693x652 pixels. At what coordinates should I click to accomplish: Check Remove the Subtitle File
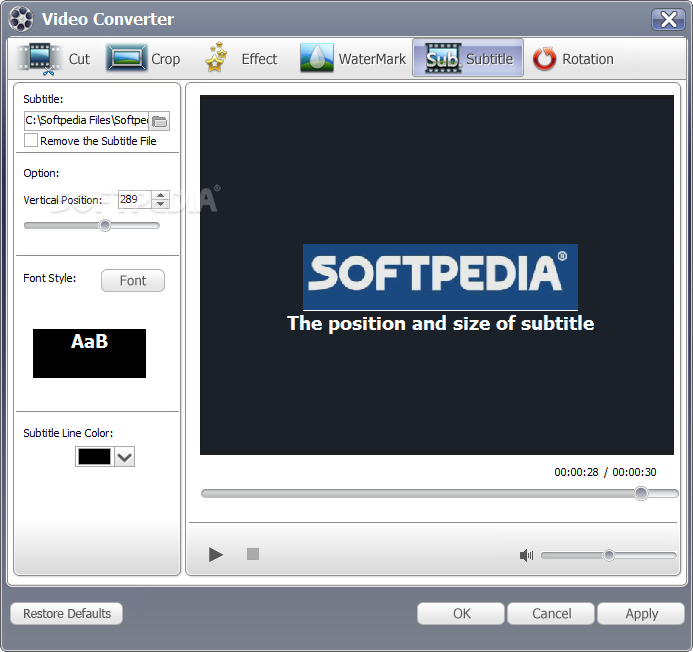[x=31, y=141]
